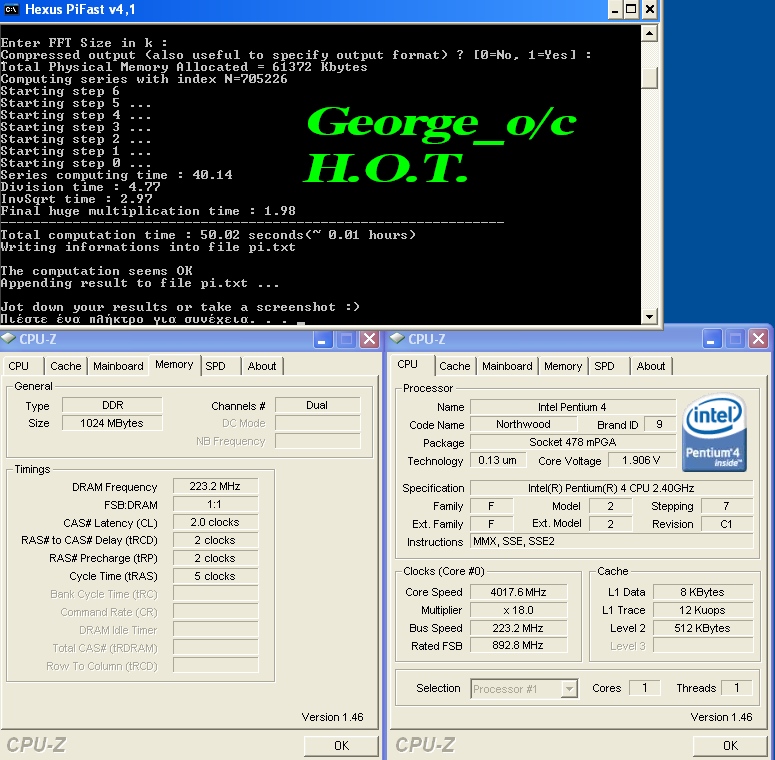Screen dimensions: 775x760
Task: Click the Intel Pentium 4 inside logo
Action: (x=714, y=432)
